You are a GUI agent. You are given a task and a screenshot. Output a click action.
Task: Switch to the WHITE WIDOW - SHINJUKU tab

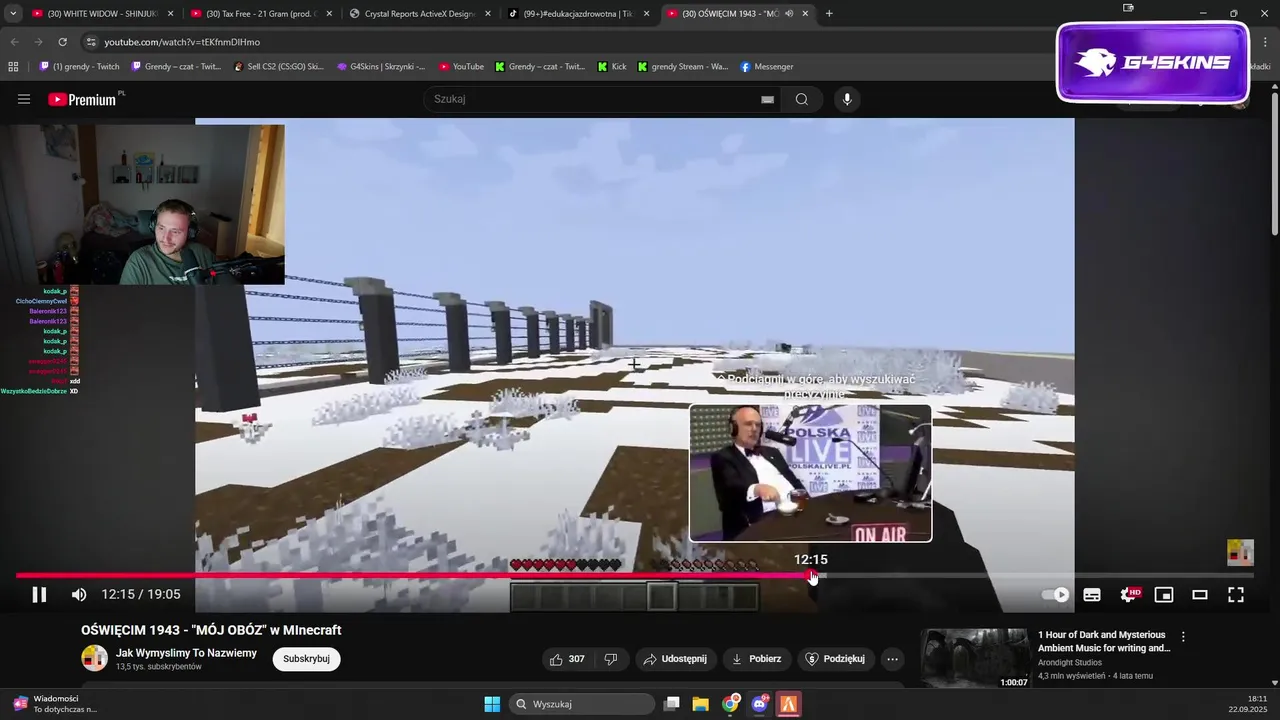(x=103, y=14)
